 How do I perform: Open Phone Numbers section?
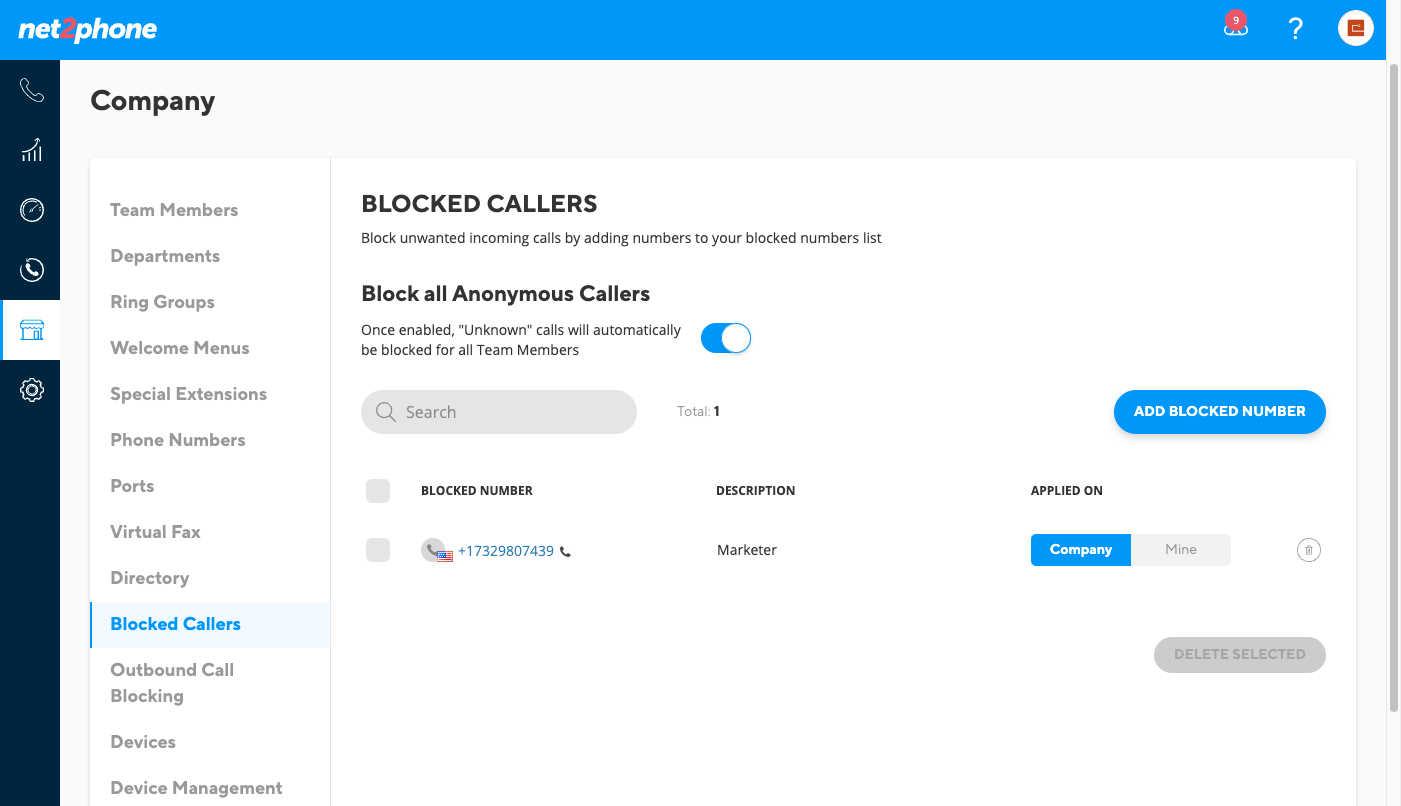pyautogui.click(x=178, y=440)
